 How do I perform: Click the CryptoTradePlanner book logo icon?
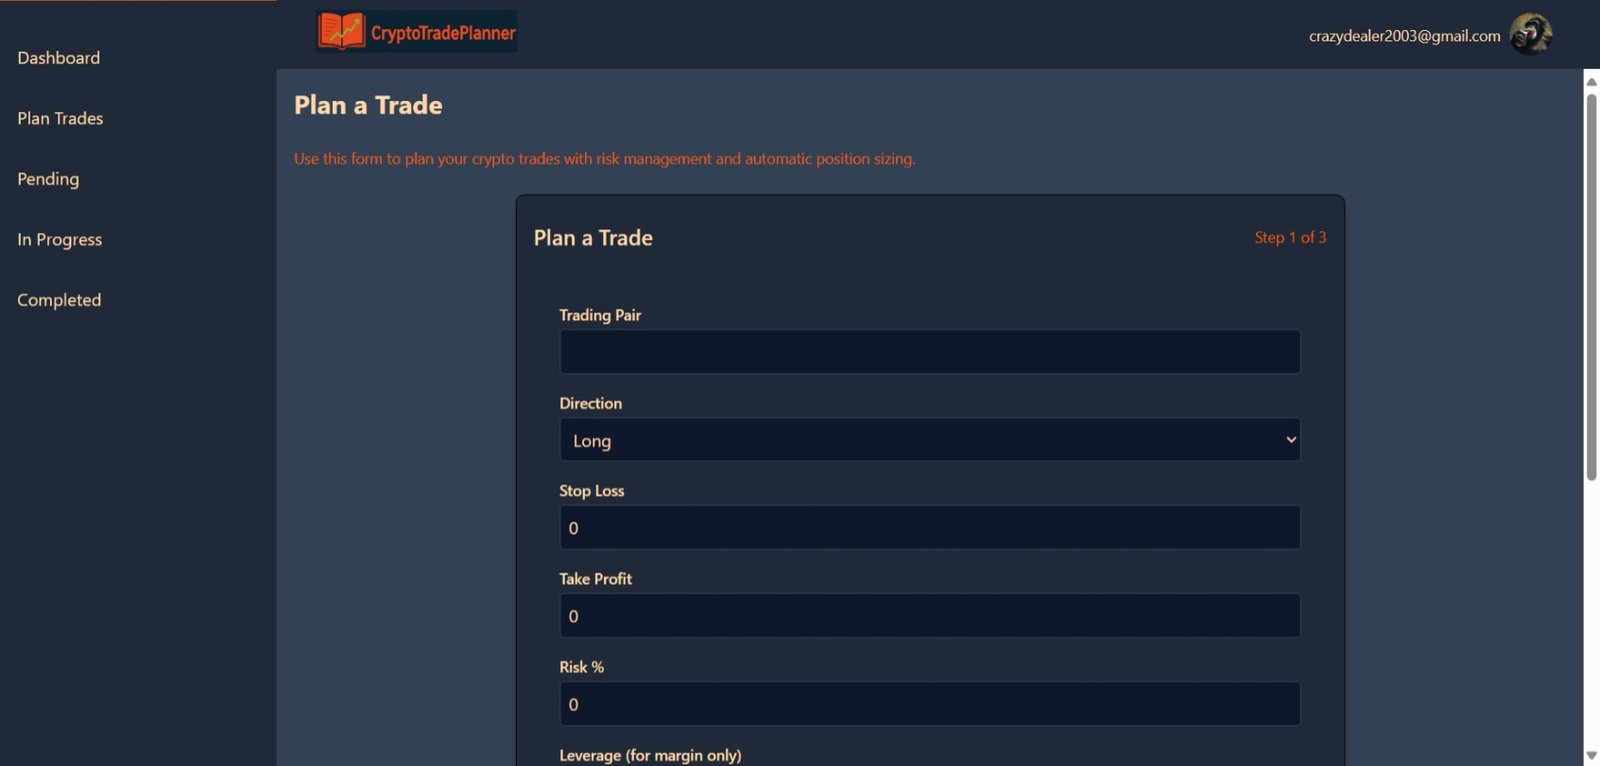click(x=341, y=31)
